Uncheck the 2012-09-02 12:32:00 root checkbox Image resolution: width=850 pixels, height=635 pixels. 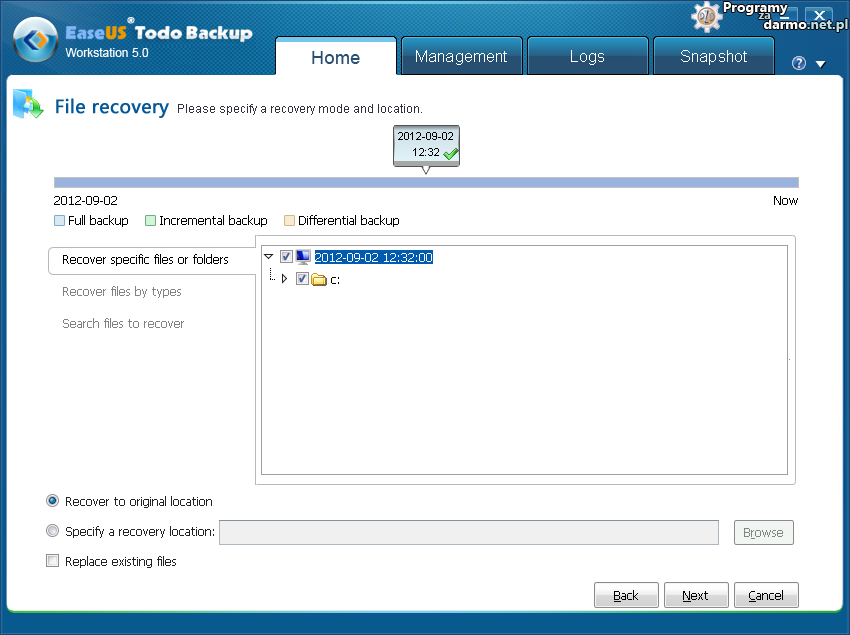tap(286, 257)
